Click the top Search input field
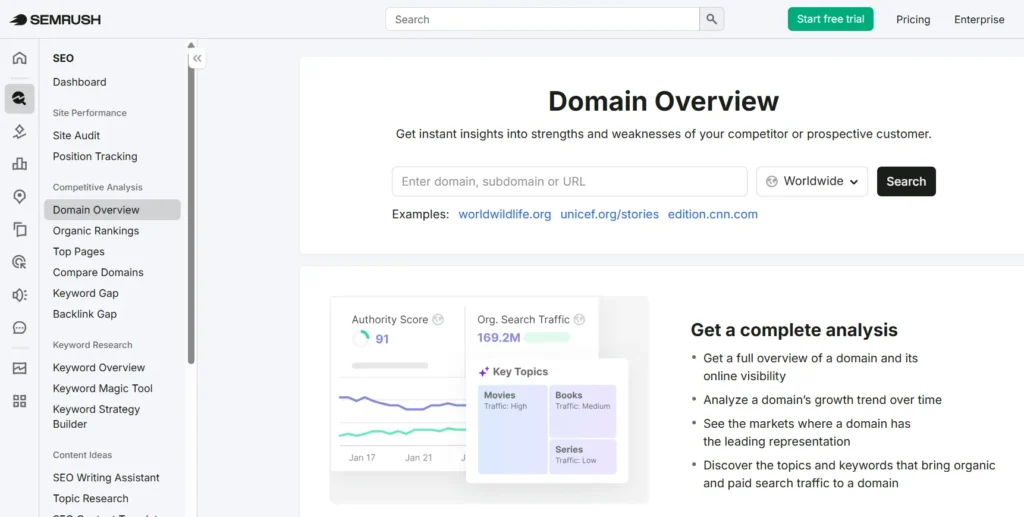 pos(542,20)
